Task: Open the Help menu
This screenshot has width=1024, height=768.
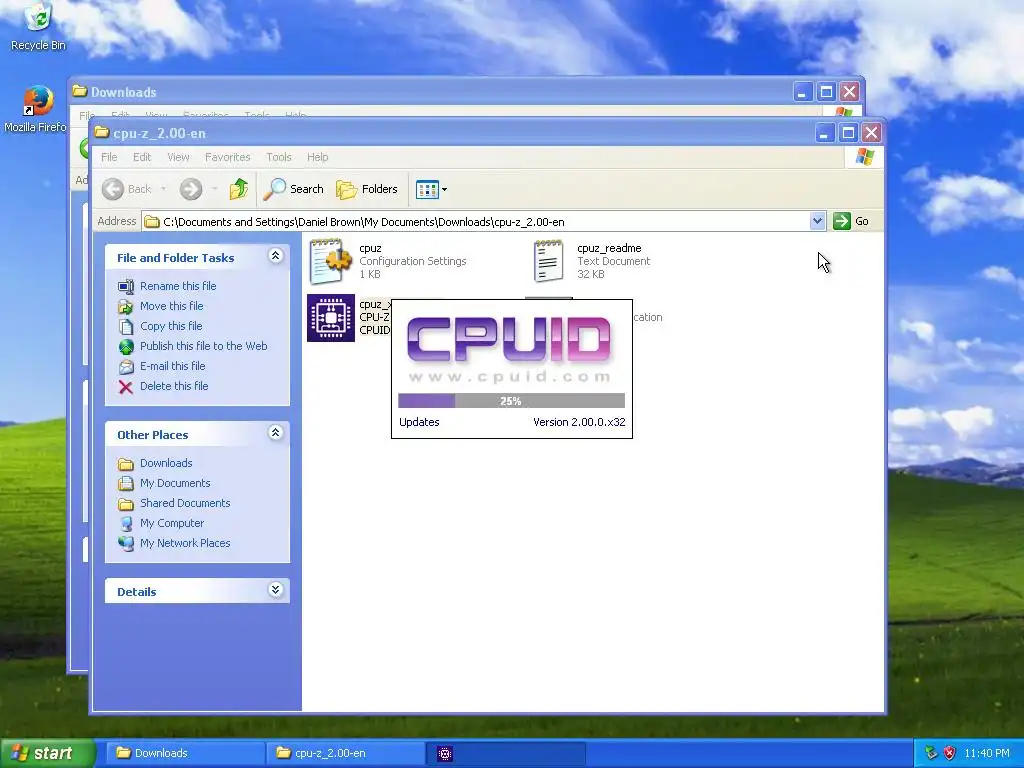Action: (317, 157)
